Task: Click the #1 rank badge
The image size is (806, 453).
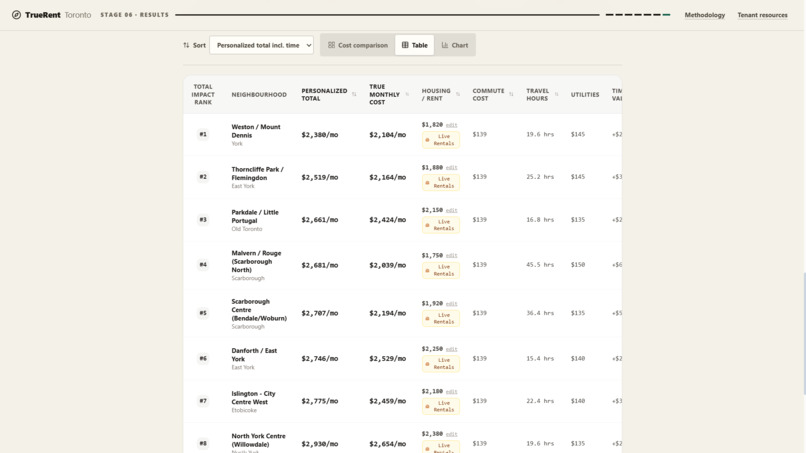Action: (x=203, y=135)
